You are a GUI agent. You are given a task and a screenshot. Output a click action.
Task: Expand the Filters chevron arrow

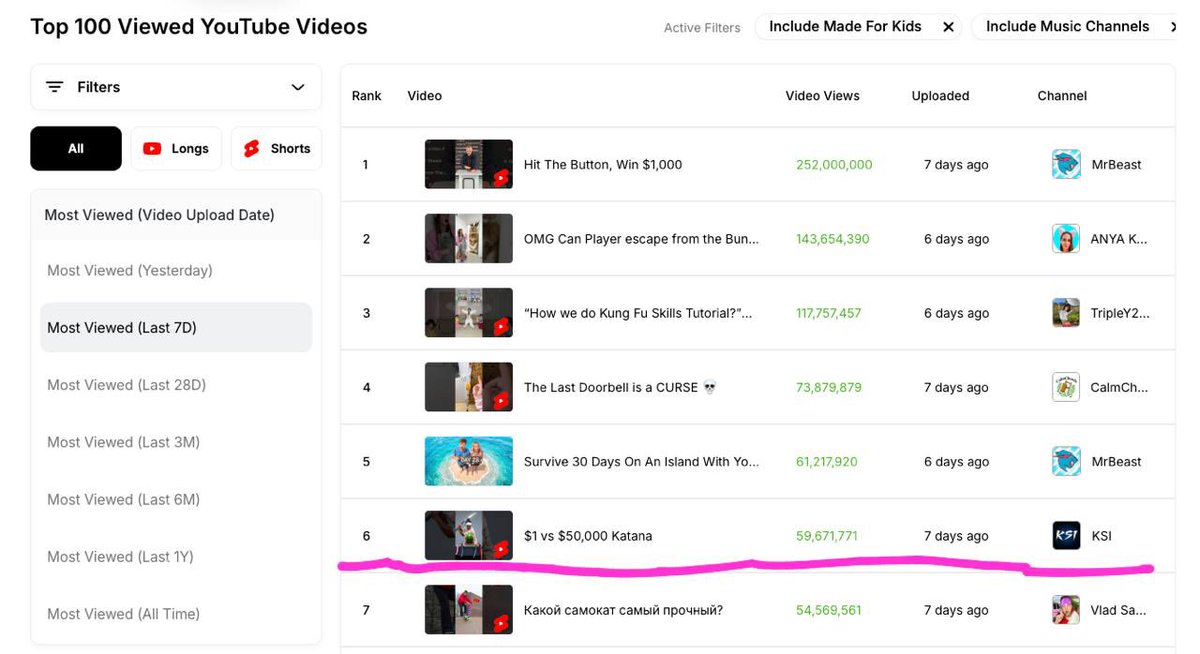click(x=298, y=87)
